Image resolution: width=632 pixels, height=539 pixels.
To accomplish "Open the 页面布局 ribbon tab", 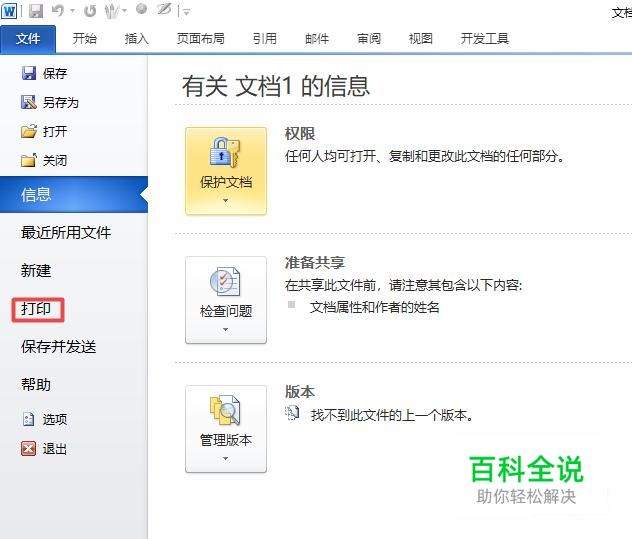I will click(x=201, y=39).
